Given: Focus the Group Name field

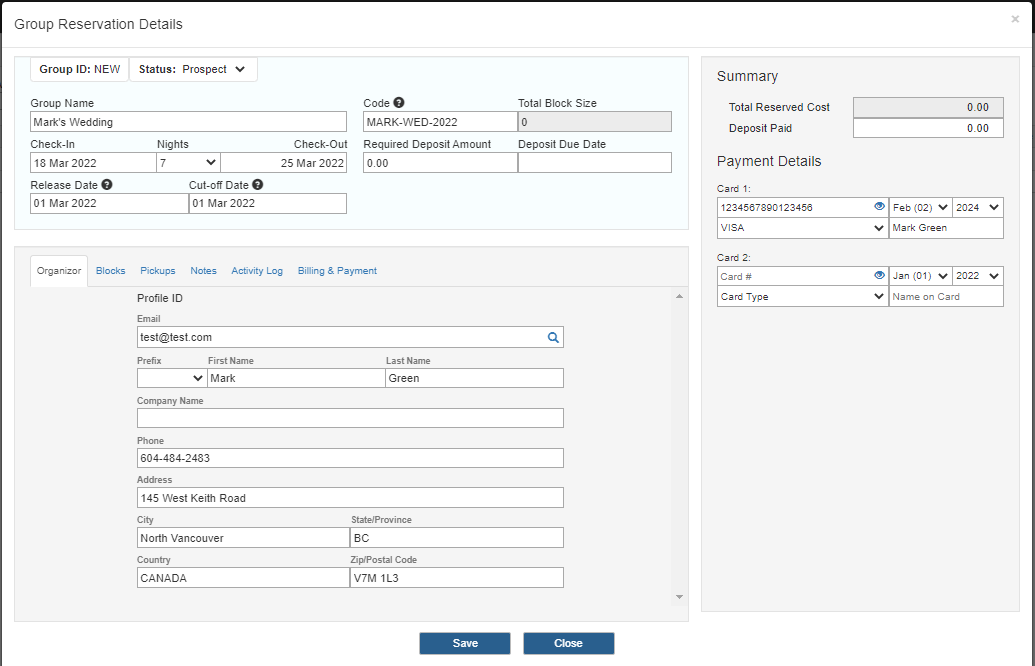Looking at the screenshot, I should pyautogui.click(x=188, y=121).
